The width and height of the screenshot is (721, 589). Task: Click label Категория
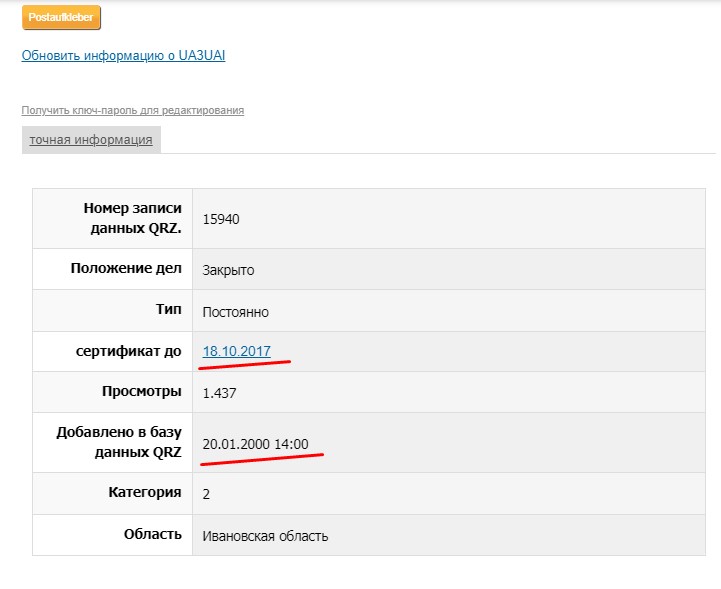pyautogui.click(x=145, y=492)
